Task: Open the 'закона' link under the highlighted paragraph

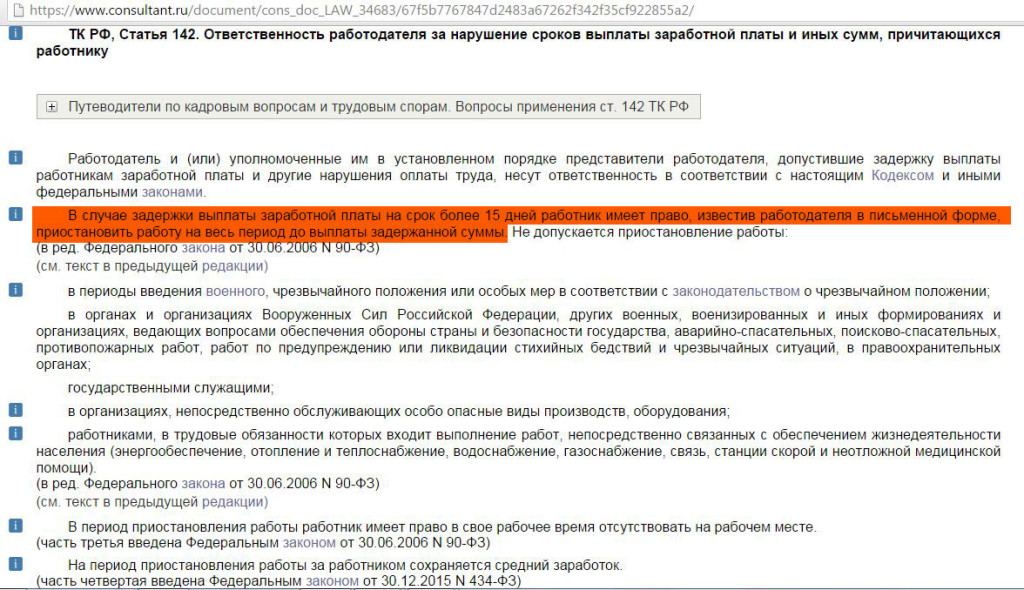Action: 203,248
